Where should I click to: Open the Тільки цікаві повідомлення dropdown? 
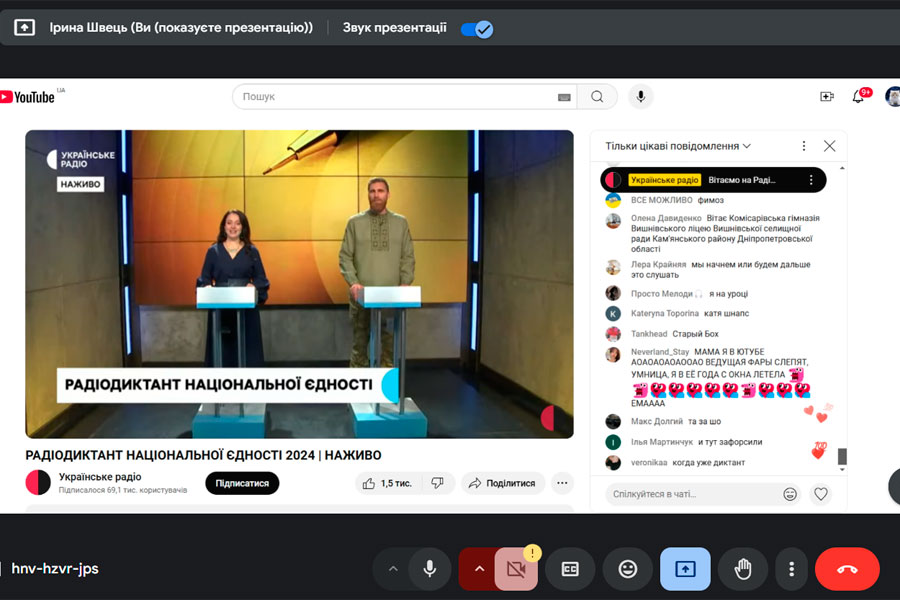678,146
